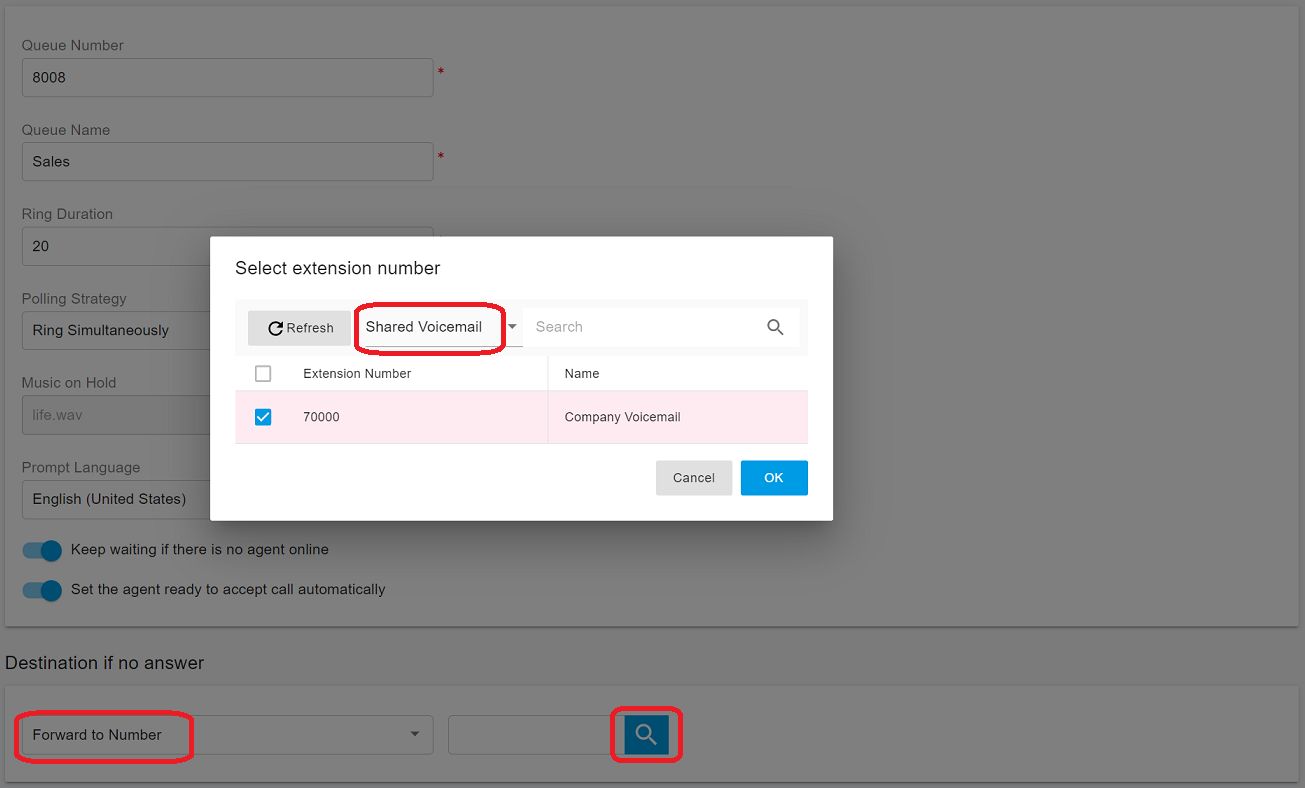Image resolution: width=1305 pixels, height=788 pixels.
Task: Confirm selection with OK button
Action: pos(773,478)
